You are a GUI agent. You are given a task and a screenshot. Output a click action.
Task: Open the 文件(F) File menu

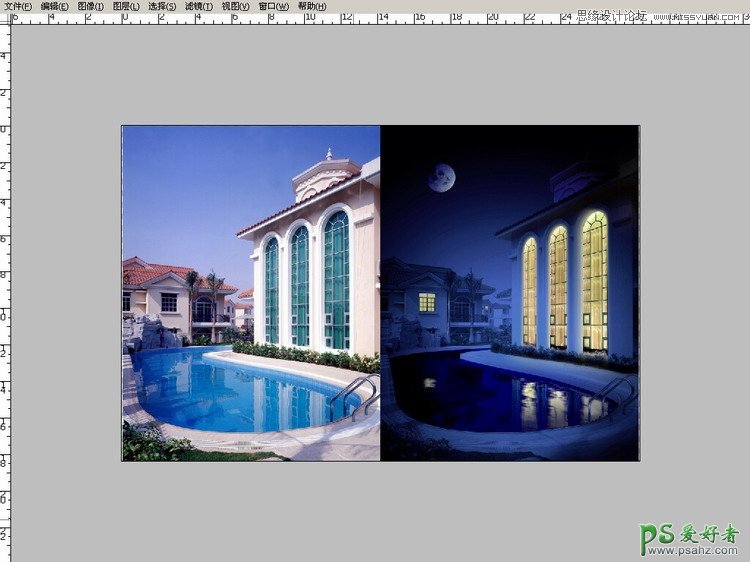[18, 6]
